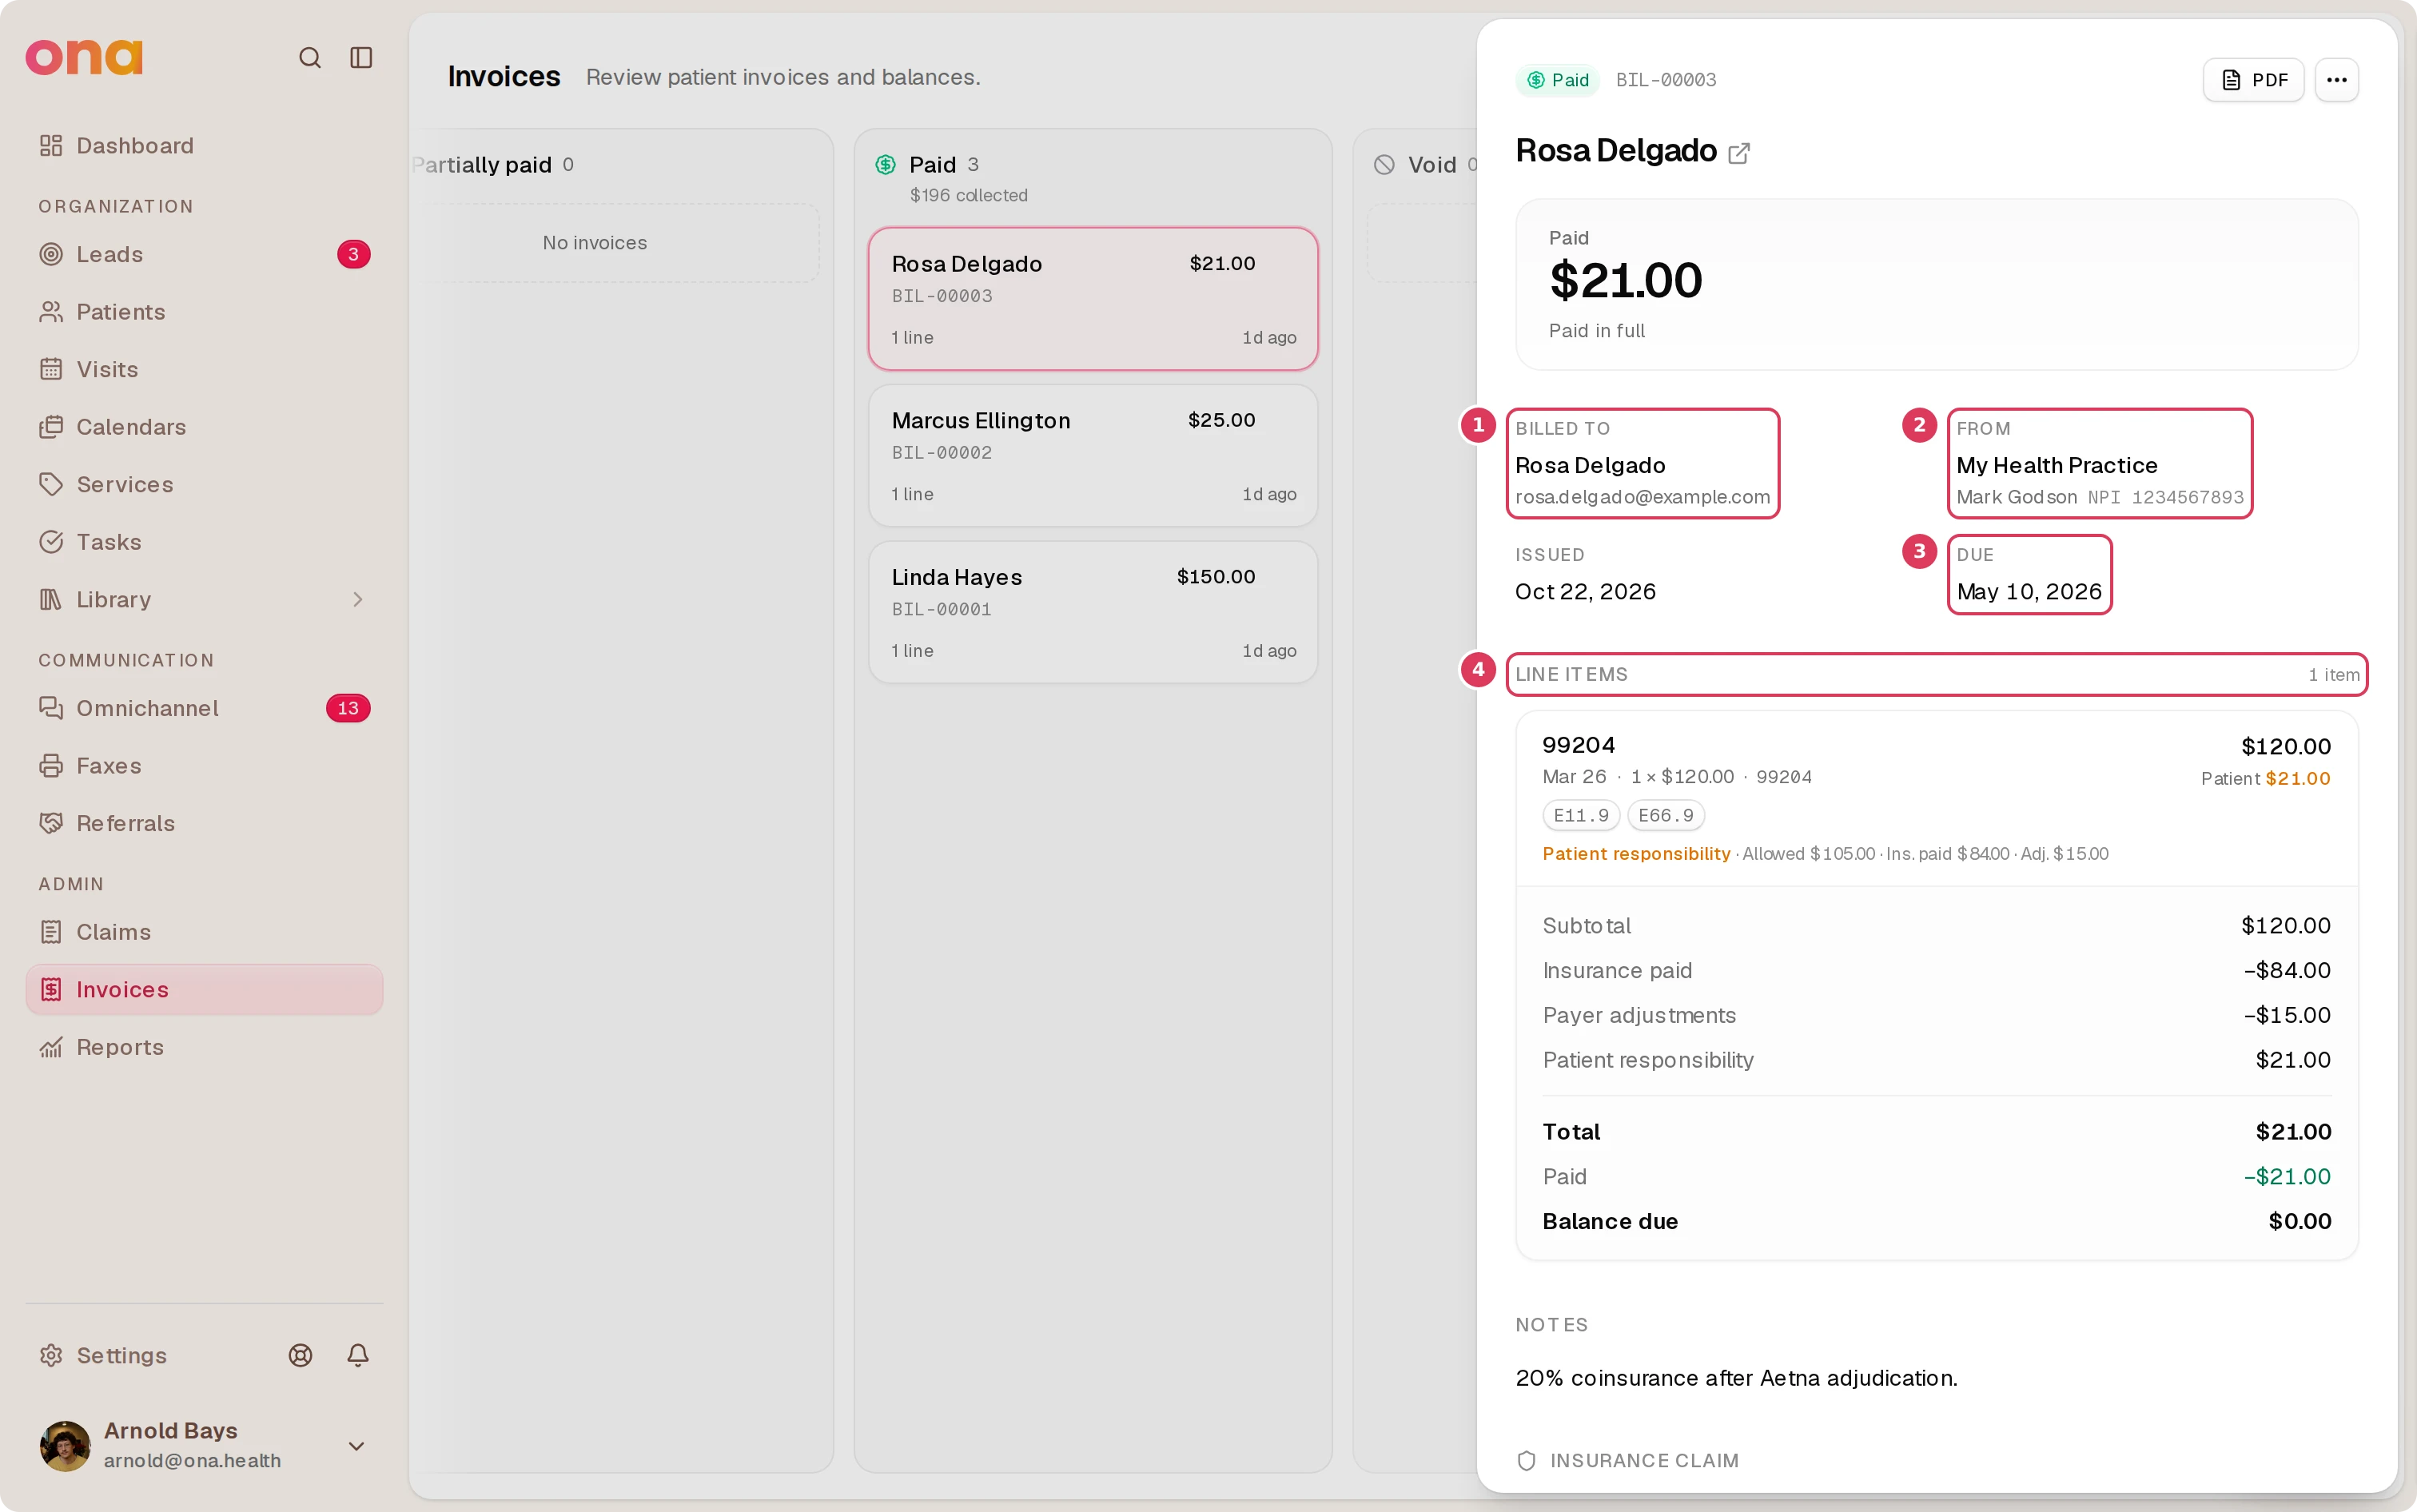Click the Paid status badge in detail panel
The image size is (2417, 1512).
tap(1558, 80)
